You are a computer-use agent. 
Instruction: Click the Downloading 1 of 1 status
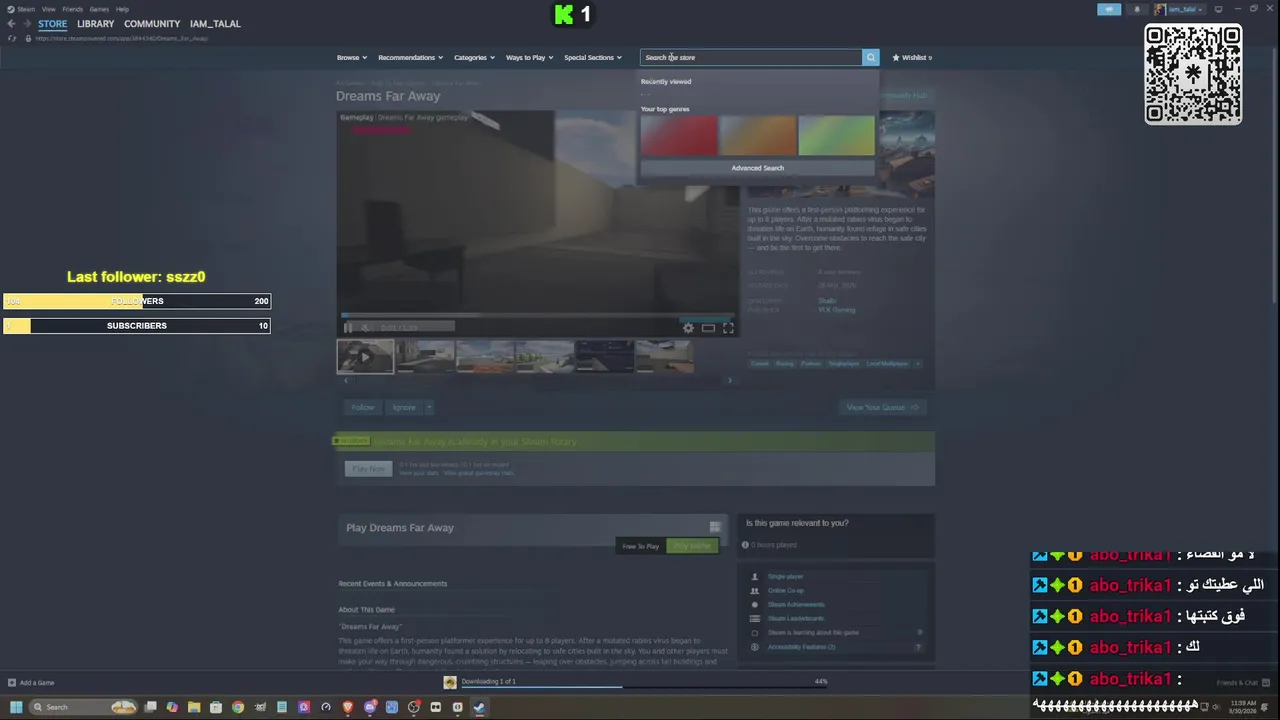(489, 681)
